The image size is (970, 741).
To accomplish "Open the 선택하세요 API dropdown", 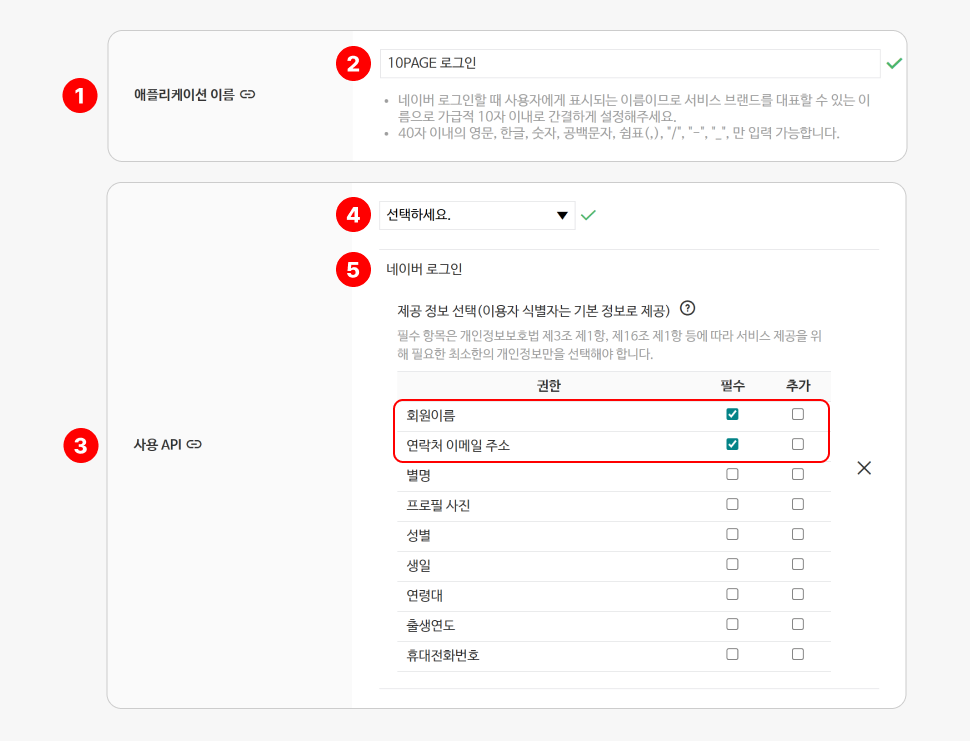I will pyautogui.click(x=477, y=215).
